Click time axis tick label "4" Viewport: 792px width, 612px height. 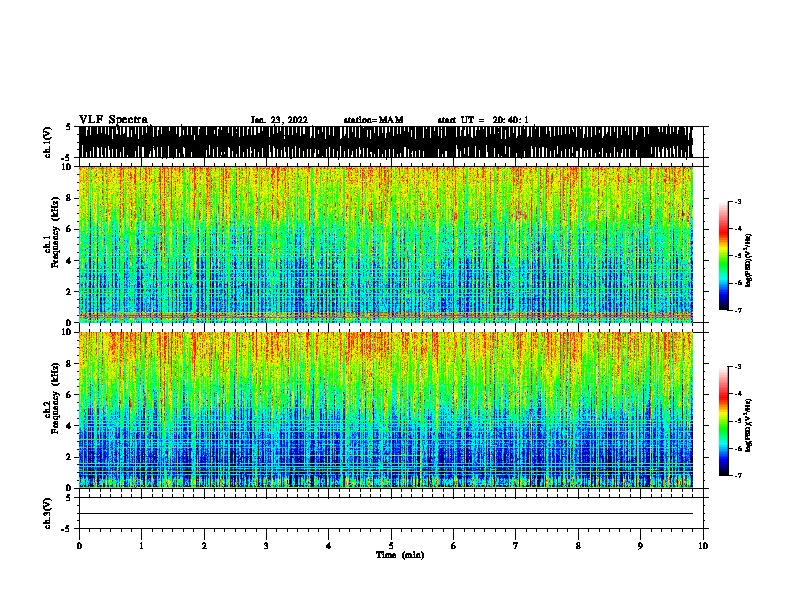[329, 546]
